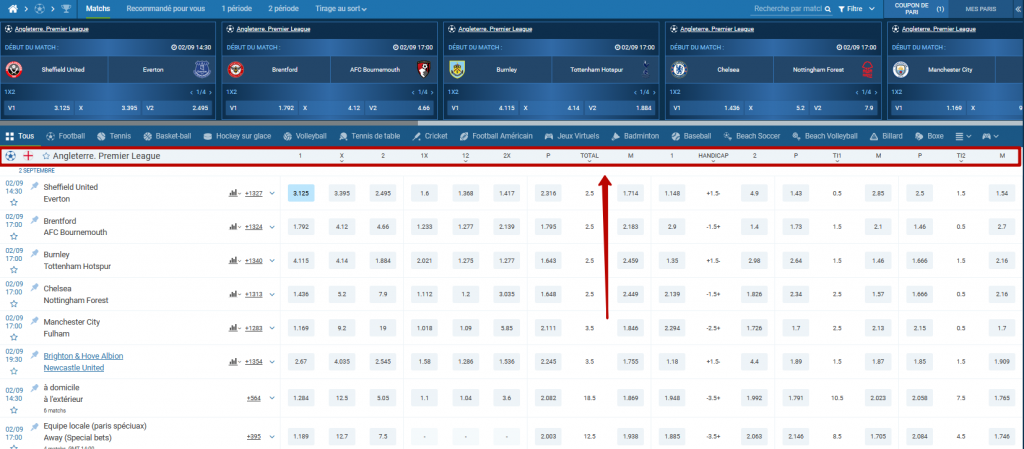Click the football icon beside Angleterre Premier League
This screenshot has width=1024, height=449.
click(x=10, y=157)
